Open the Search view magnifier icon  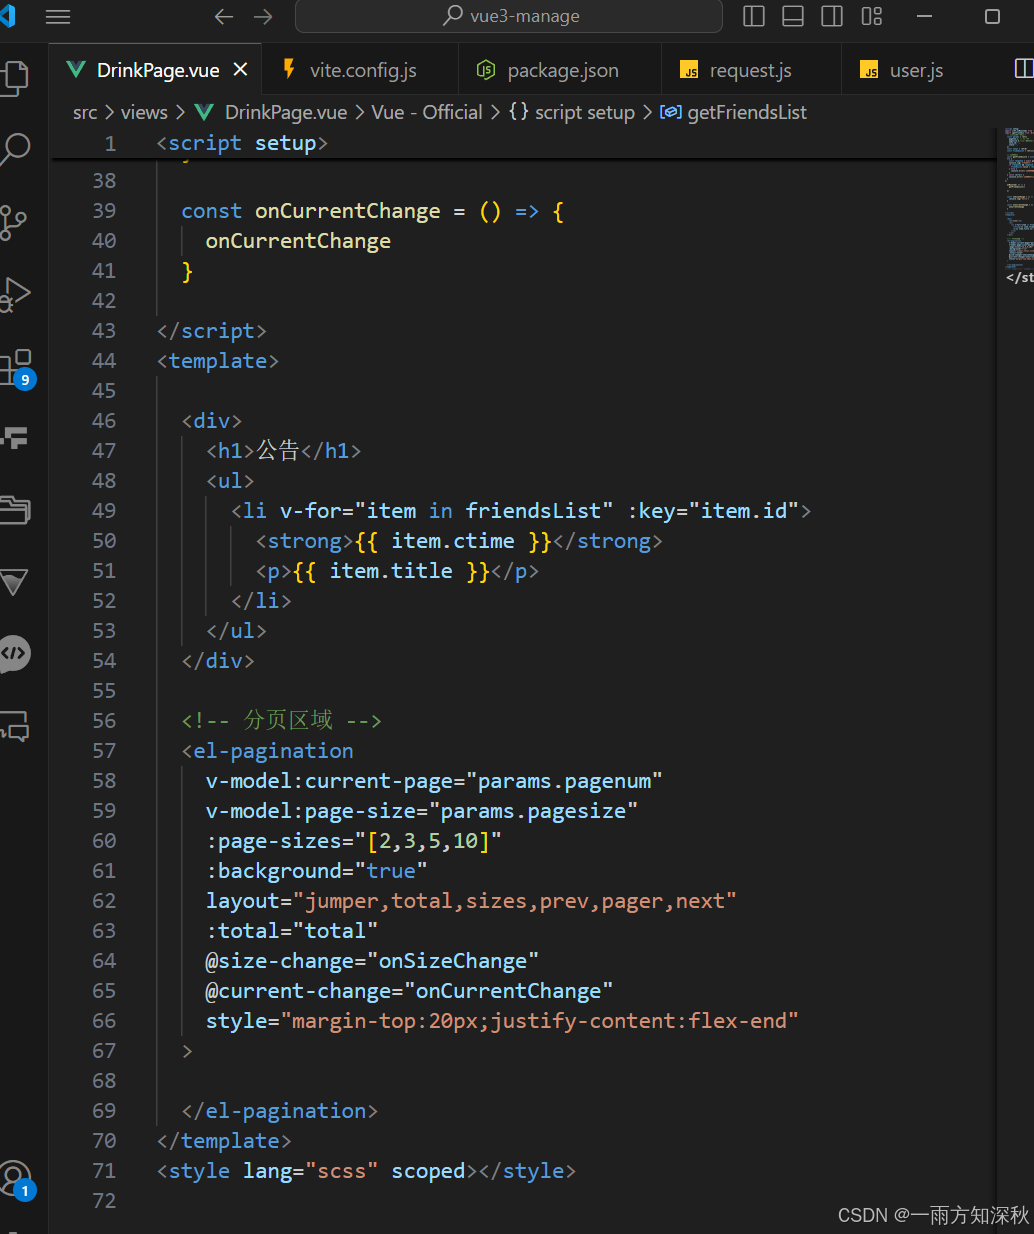tap(16, 150)
